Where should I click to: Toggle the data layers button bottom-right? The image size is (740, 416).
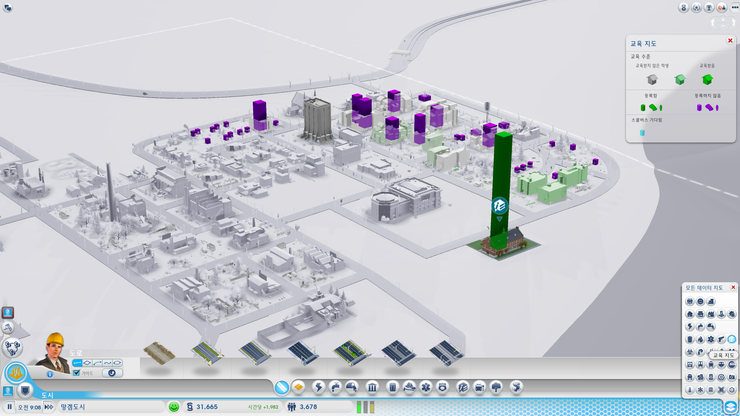(x=731, y=407)
